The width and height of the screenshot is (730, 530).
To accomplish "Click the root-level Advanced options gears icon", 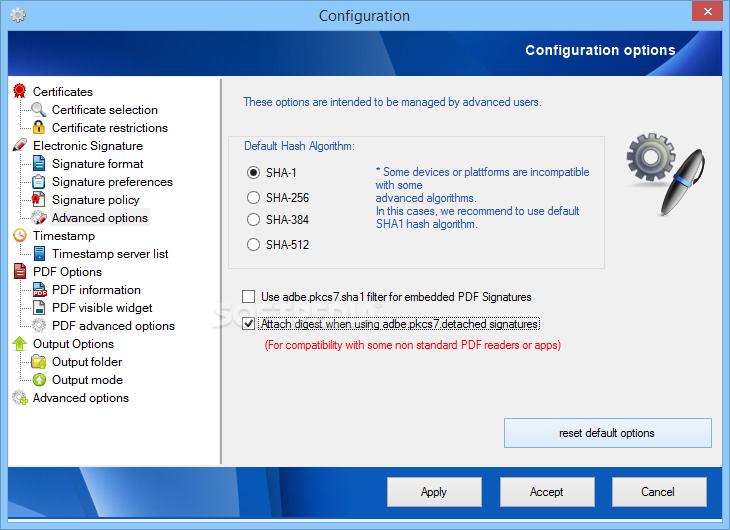I will pyautogui.click(x=20, y=398).
